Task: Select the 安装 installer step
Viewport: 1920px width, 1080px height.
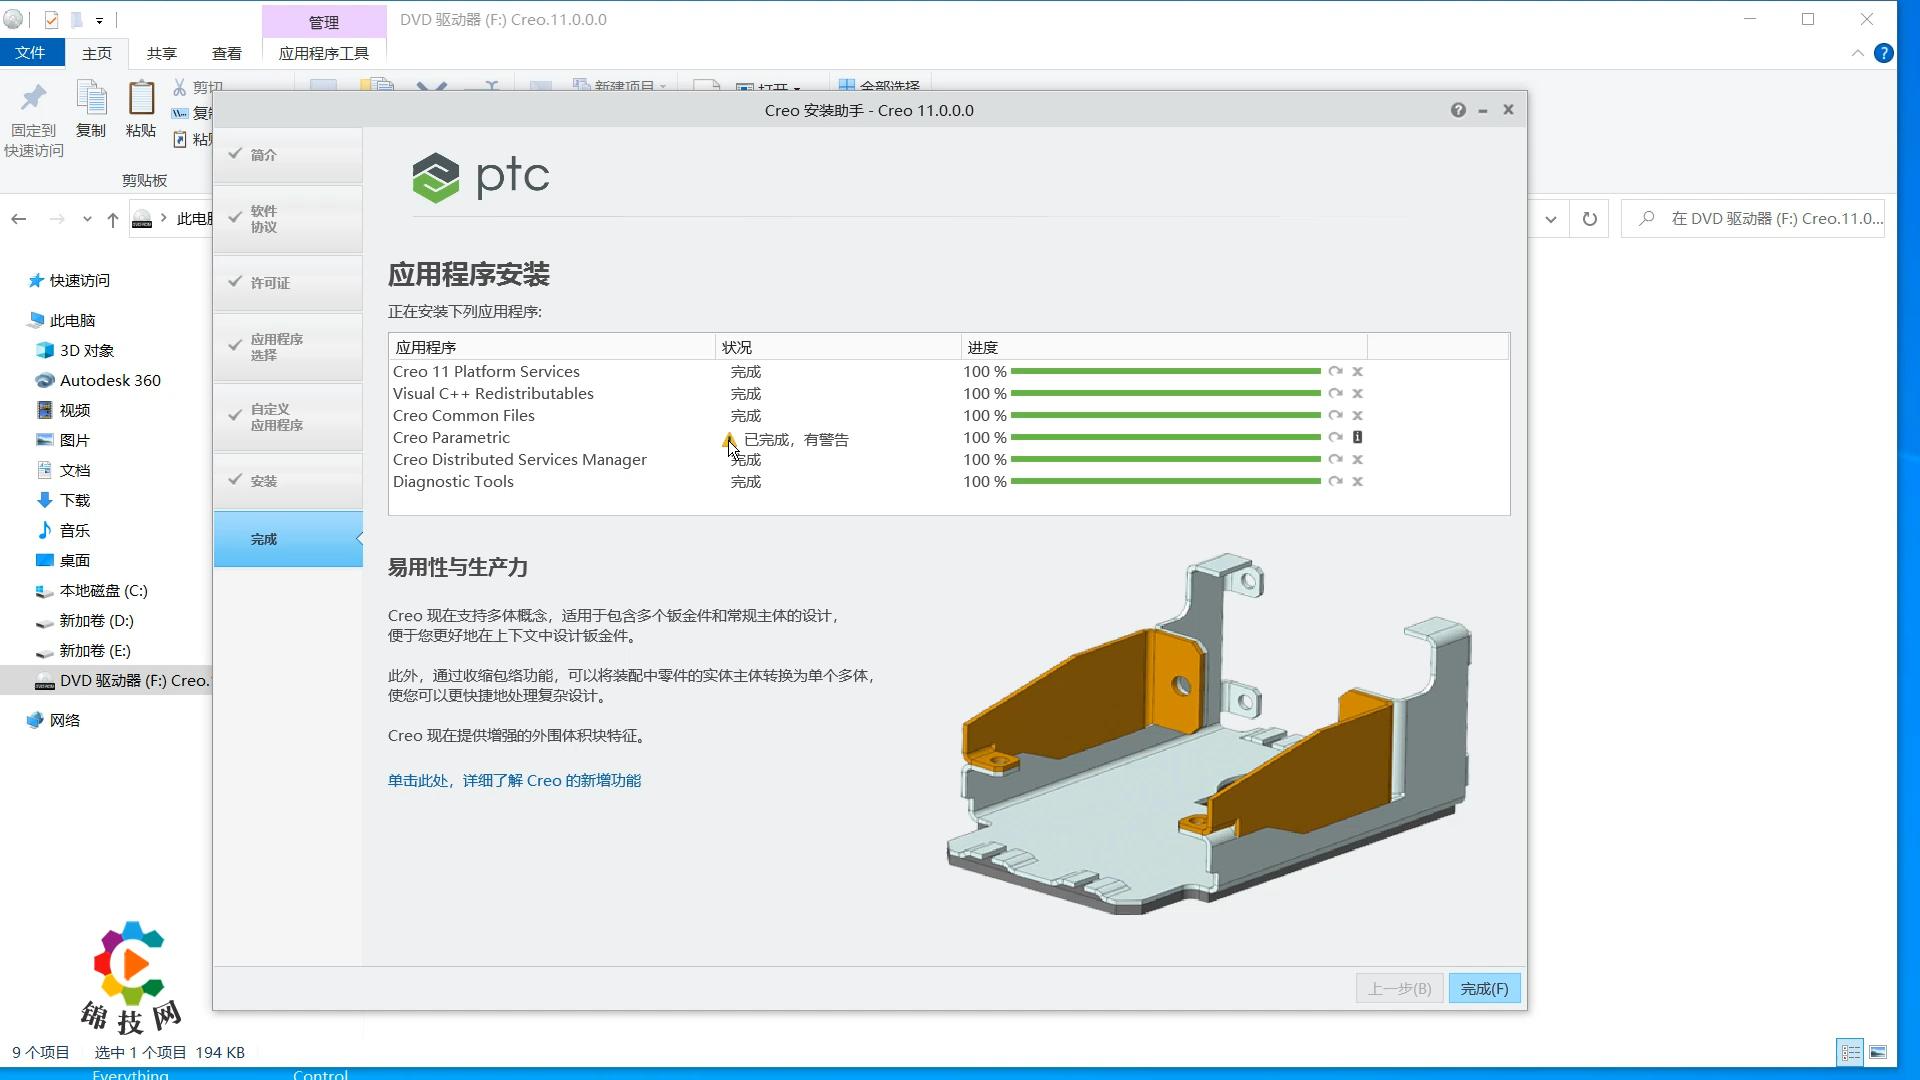Action: coord(288,481)
